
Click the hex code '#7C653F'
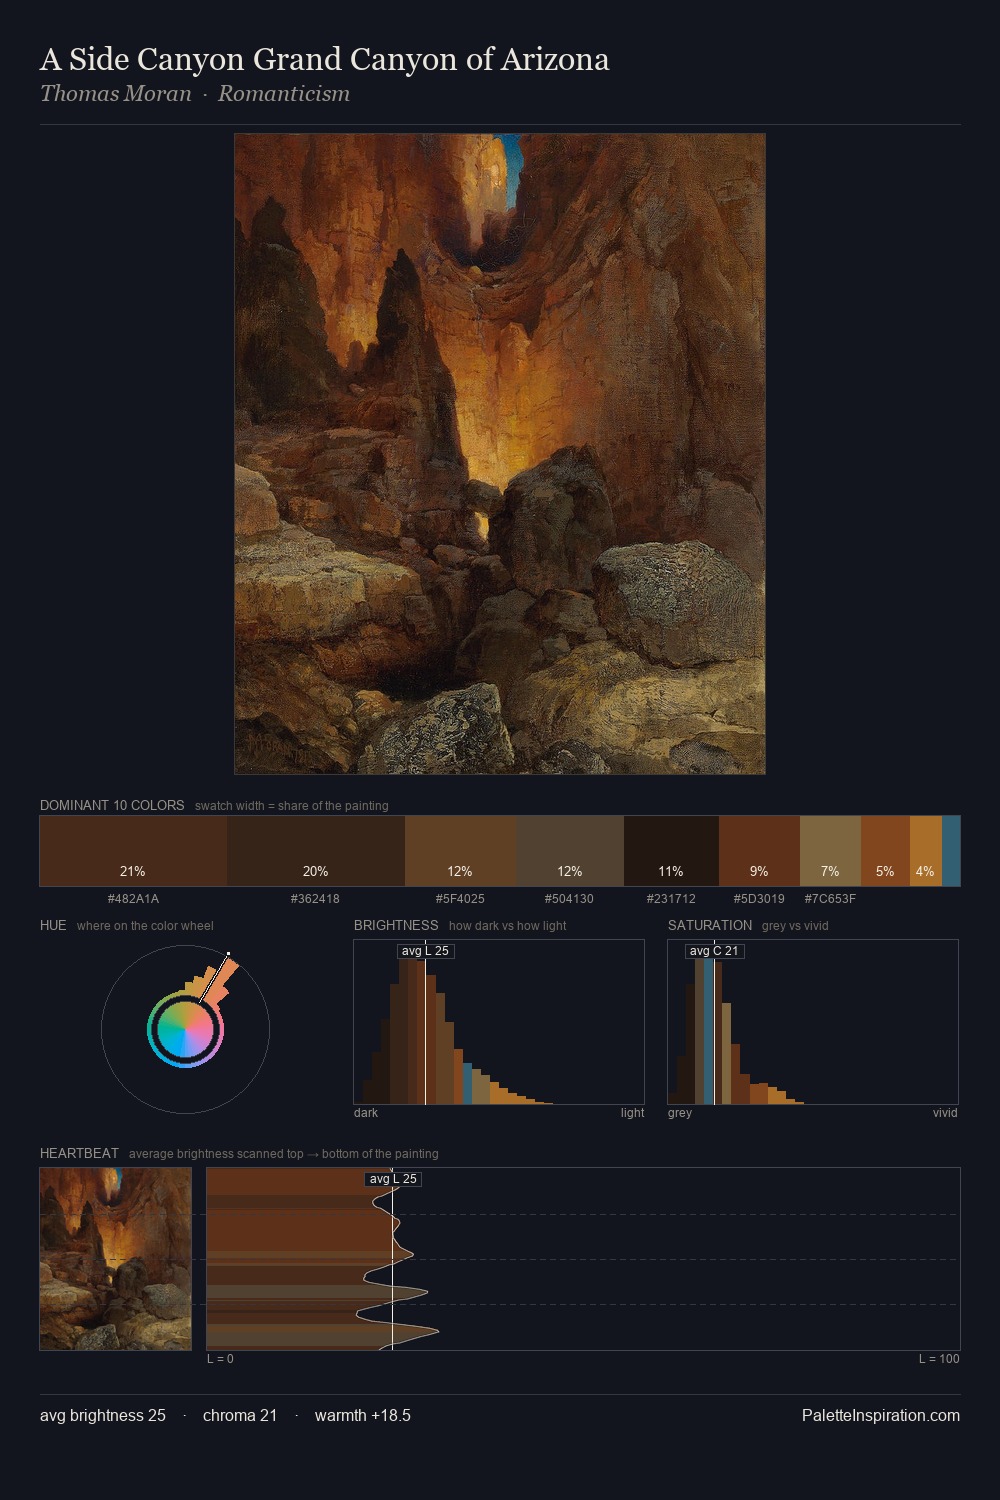coord(830,899)
